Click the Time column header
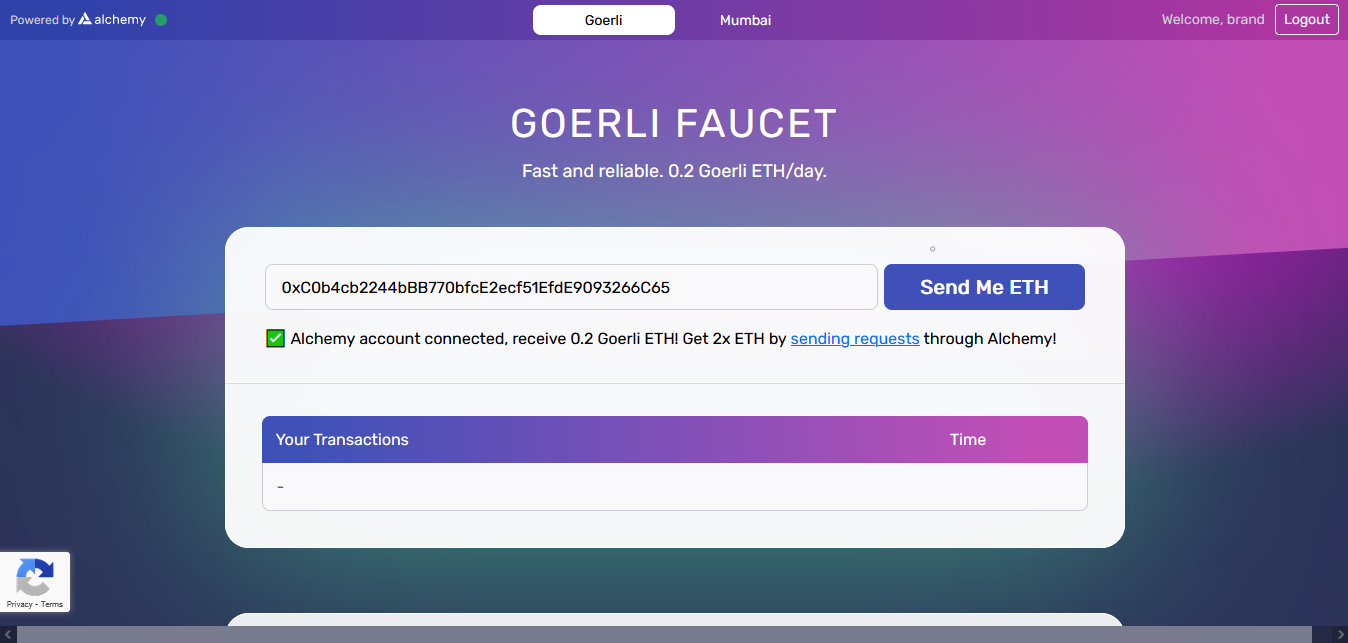 [x=967, y=440]
